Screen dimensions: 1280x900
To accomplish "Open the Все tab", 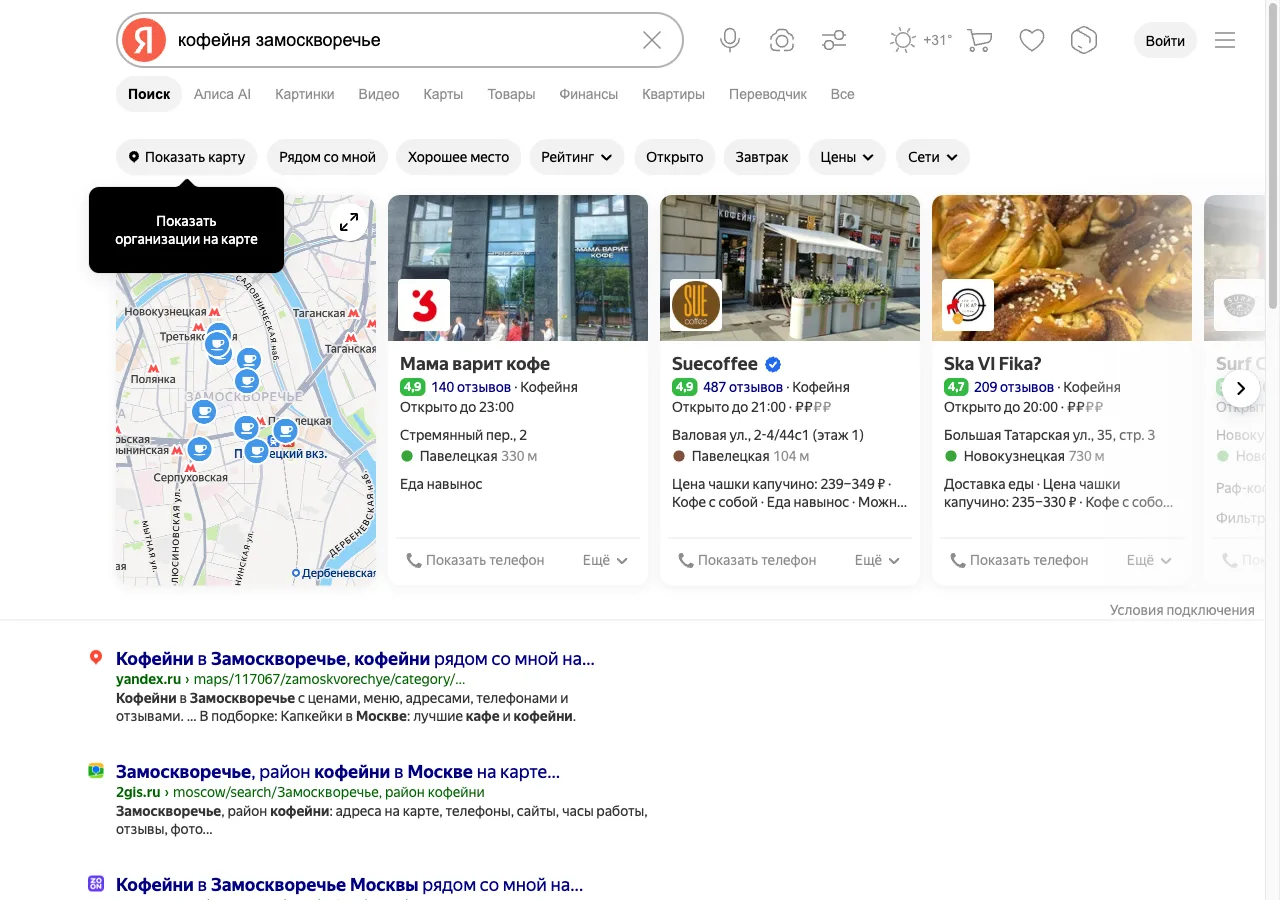I will click(x=842, y=94).
